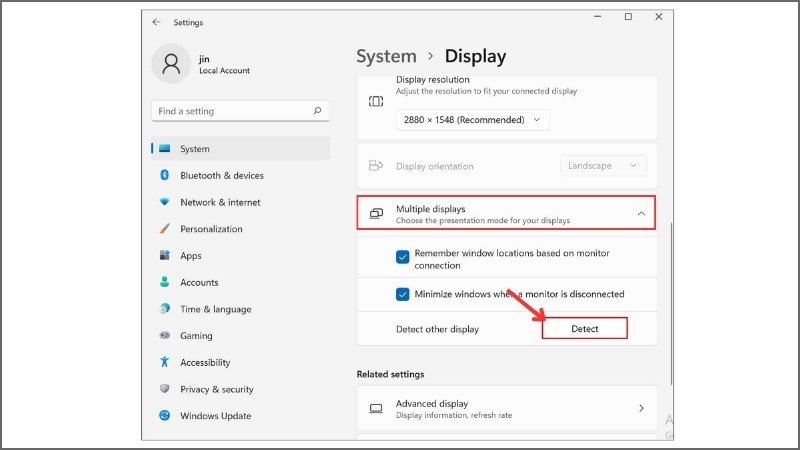Click the search magnifier icon
800x450 pixels.
coord(317,111)
